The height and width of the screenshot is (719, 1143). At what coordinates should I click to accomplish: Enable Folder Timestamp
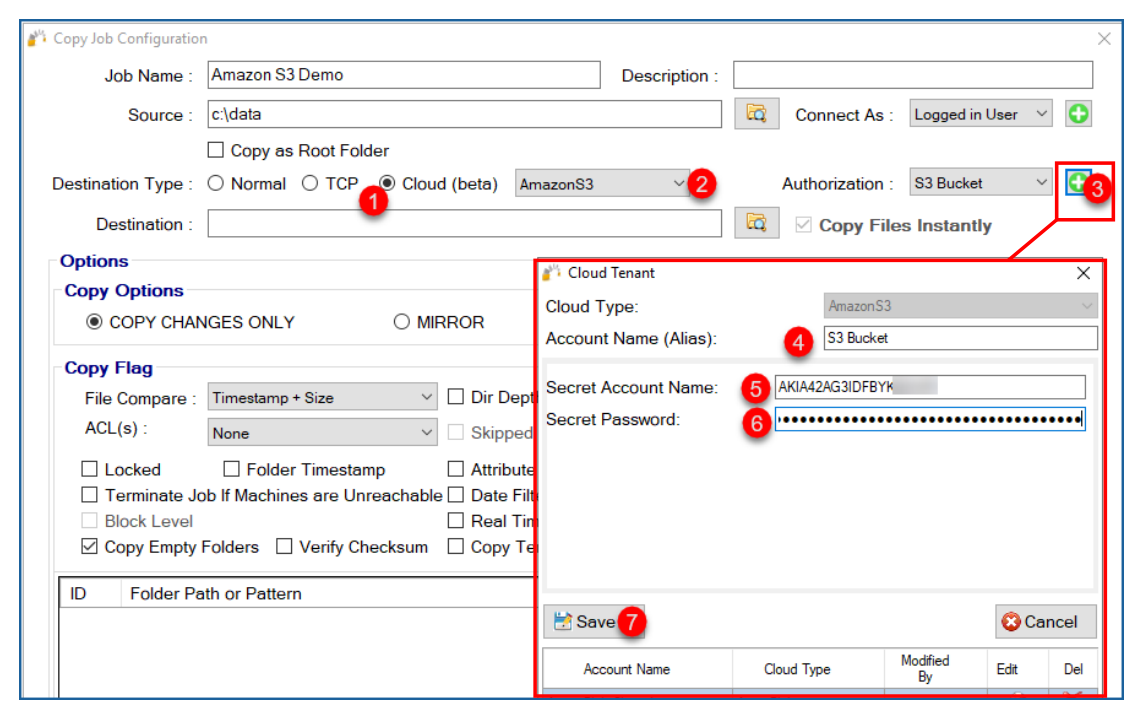click(x=232, y=469)
